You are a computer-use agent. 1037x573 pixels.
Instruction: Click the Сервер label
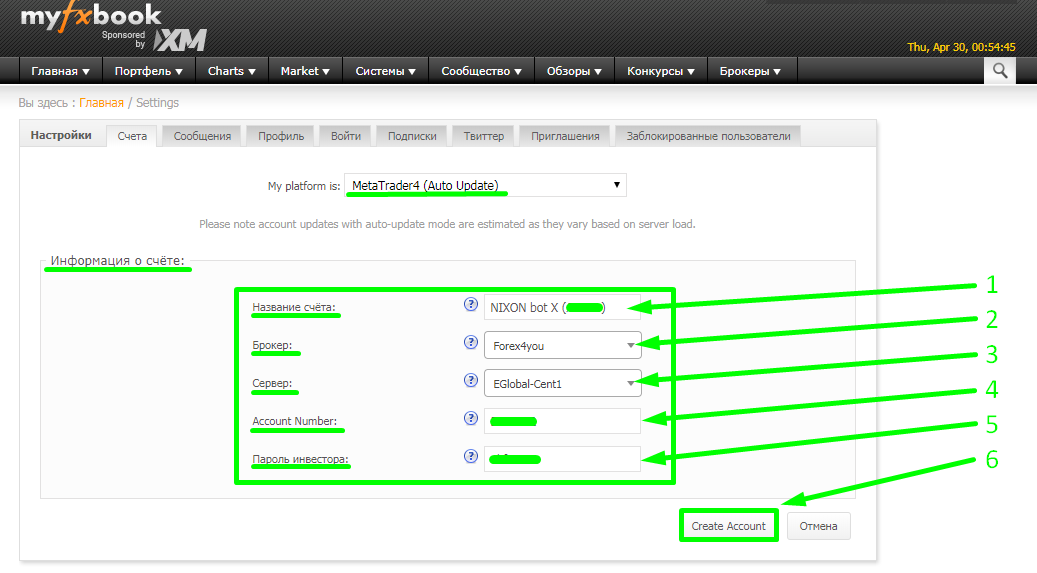point(272,383)
